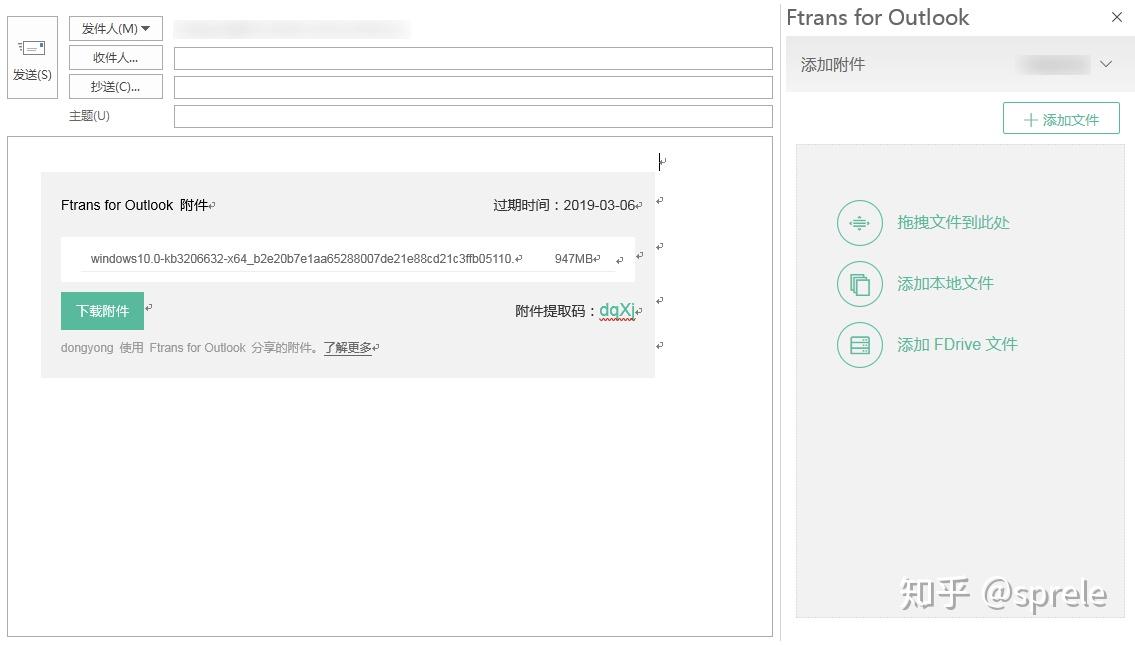Open the 了解更多 learn more link
Viewport: 1135px width, 645px height.
(x=347, y=347)
